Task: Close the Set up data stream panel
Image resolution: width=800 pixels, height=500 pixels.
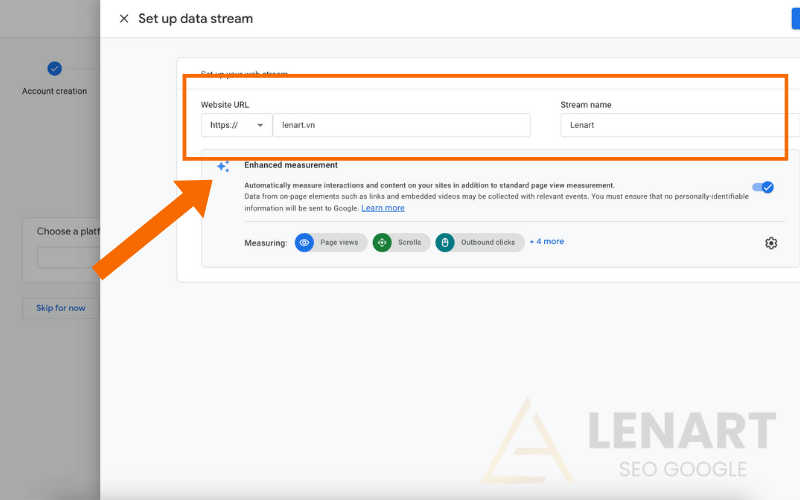Action: point(123,19)
